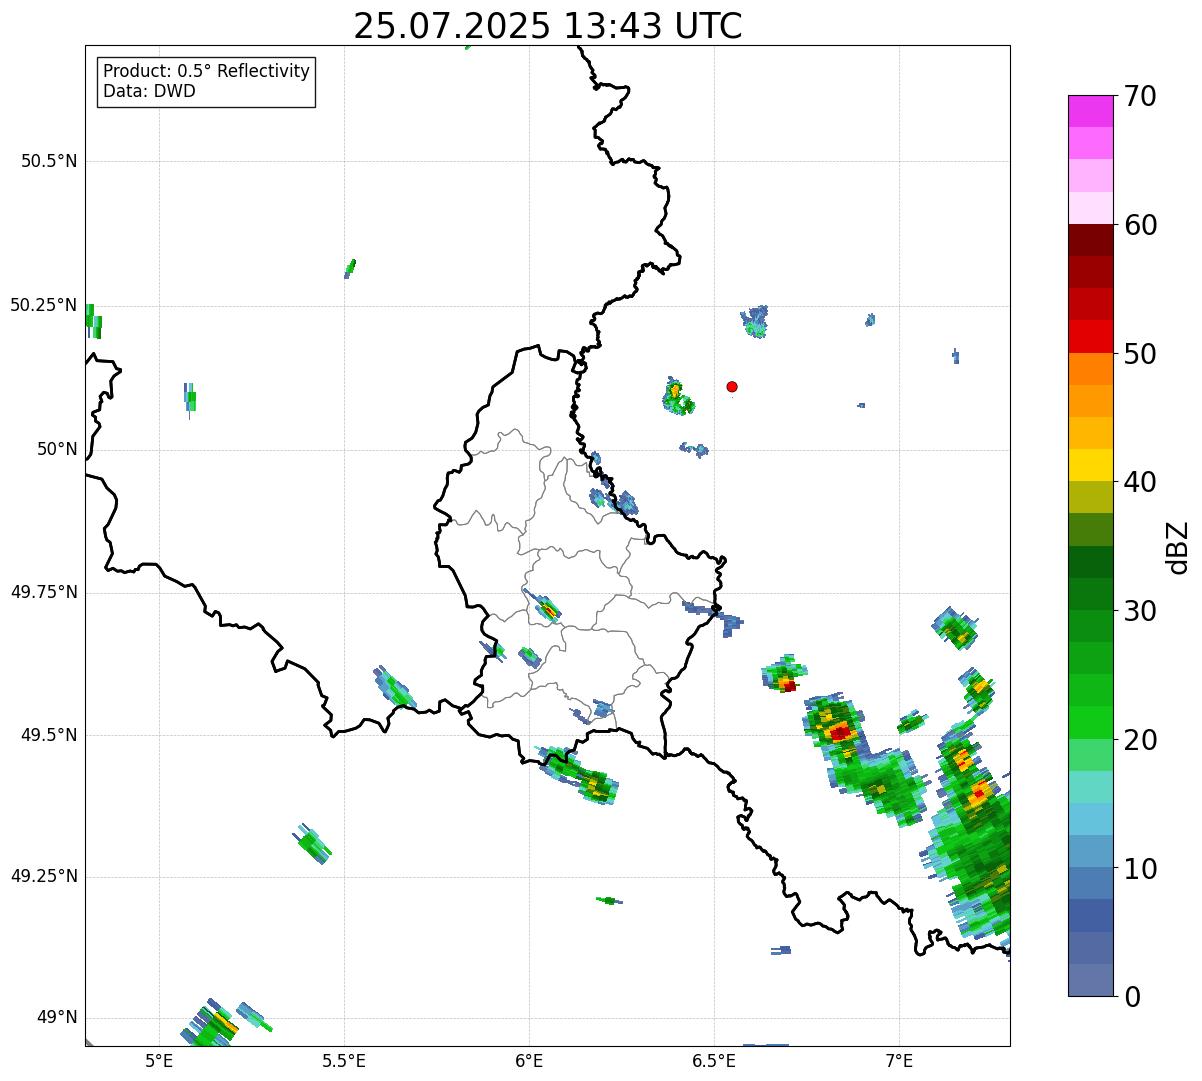Image resolution: width=1202 pixels, height=1081 pixels.
Task: Click the longitude label 5°E
Action: pyautogui.click(x=159, y=1061)
